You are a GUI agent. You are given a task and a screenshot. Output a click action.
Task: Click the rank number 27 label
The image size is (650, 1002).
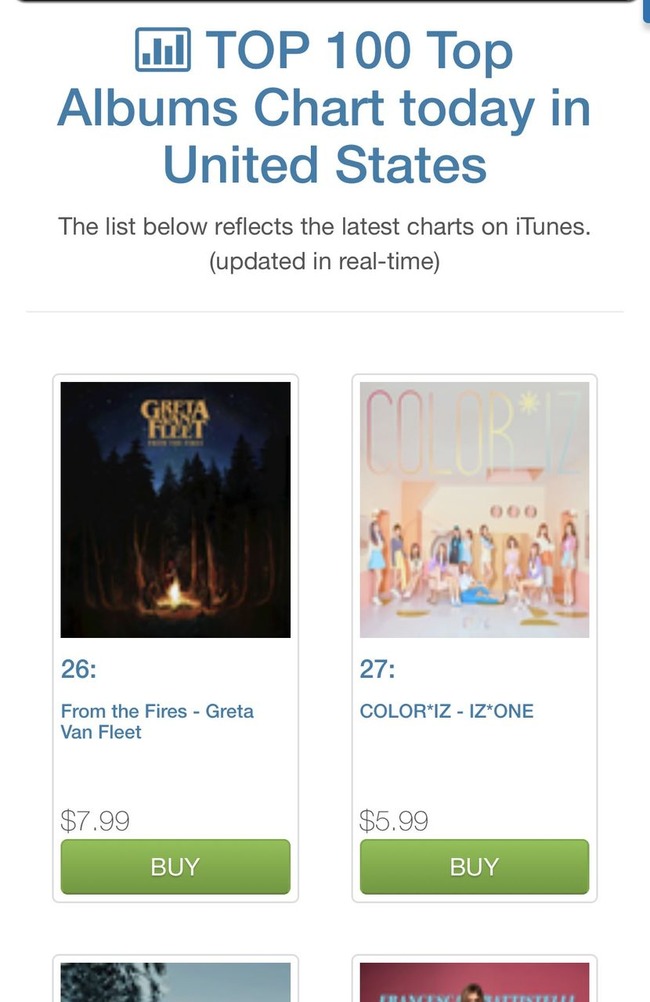pos(378,669)
